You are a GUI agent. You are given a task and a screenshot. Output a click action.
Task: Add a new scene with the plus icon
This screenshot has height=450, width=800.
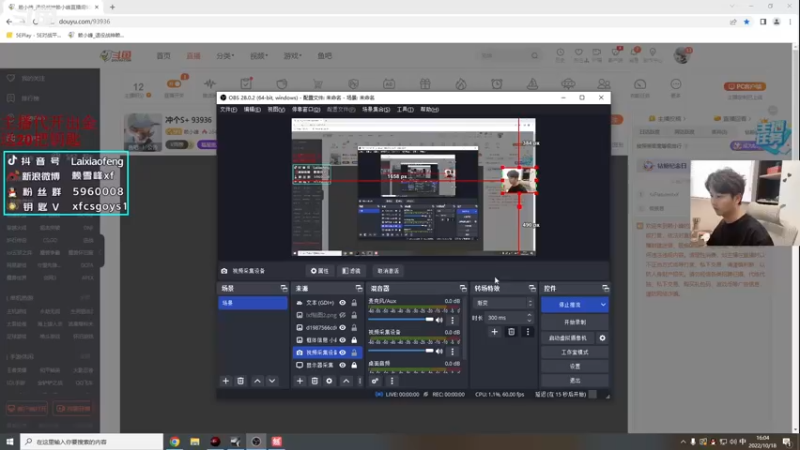click(226, 381)
